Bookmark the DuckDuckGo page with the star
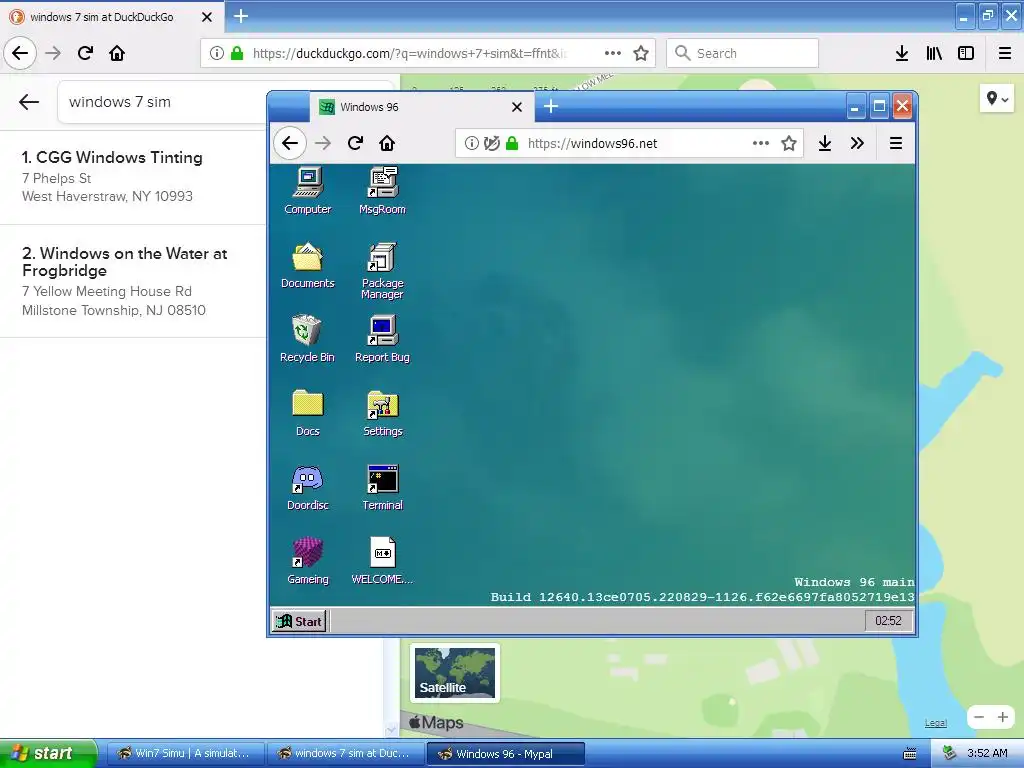Screen dimensions: 1024x768 pos(641,53)
